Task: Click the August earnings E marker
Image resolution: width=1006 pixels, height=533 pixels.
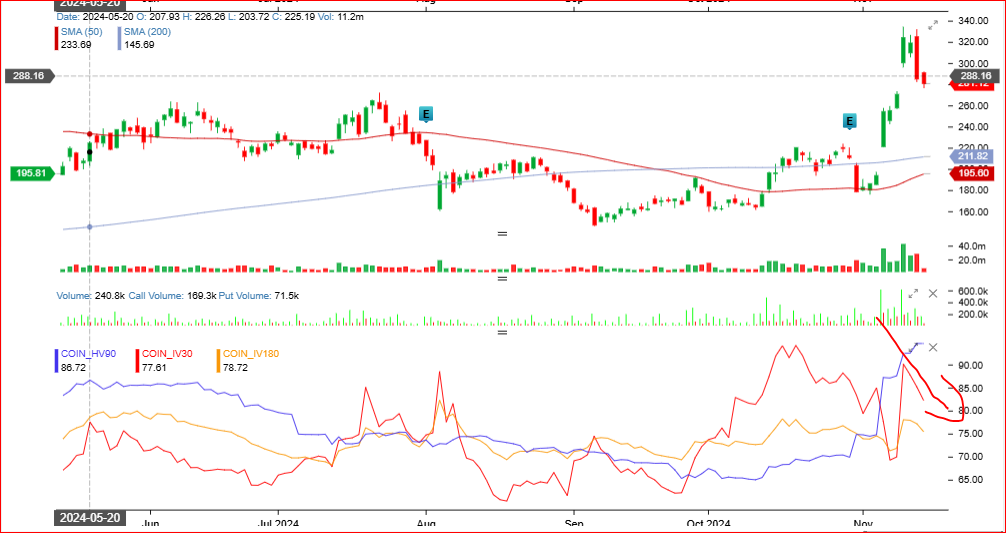Action: pos(425,114)
